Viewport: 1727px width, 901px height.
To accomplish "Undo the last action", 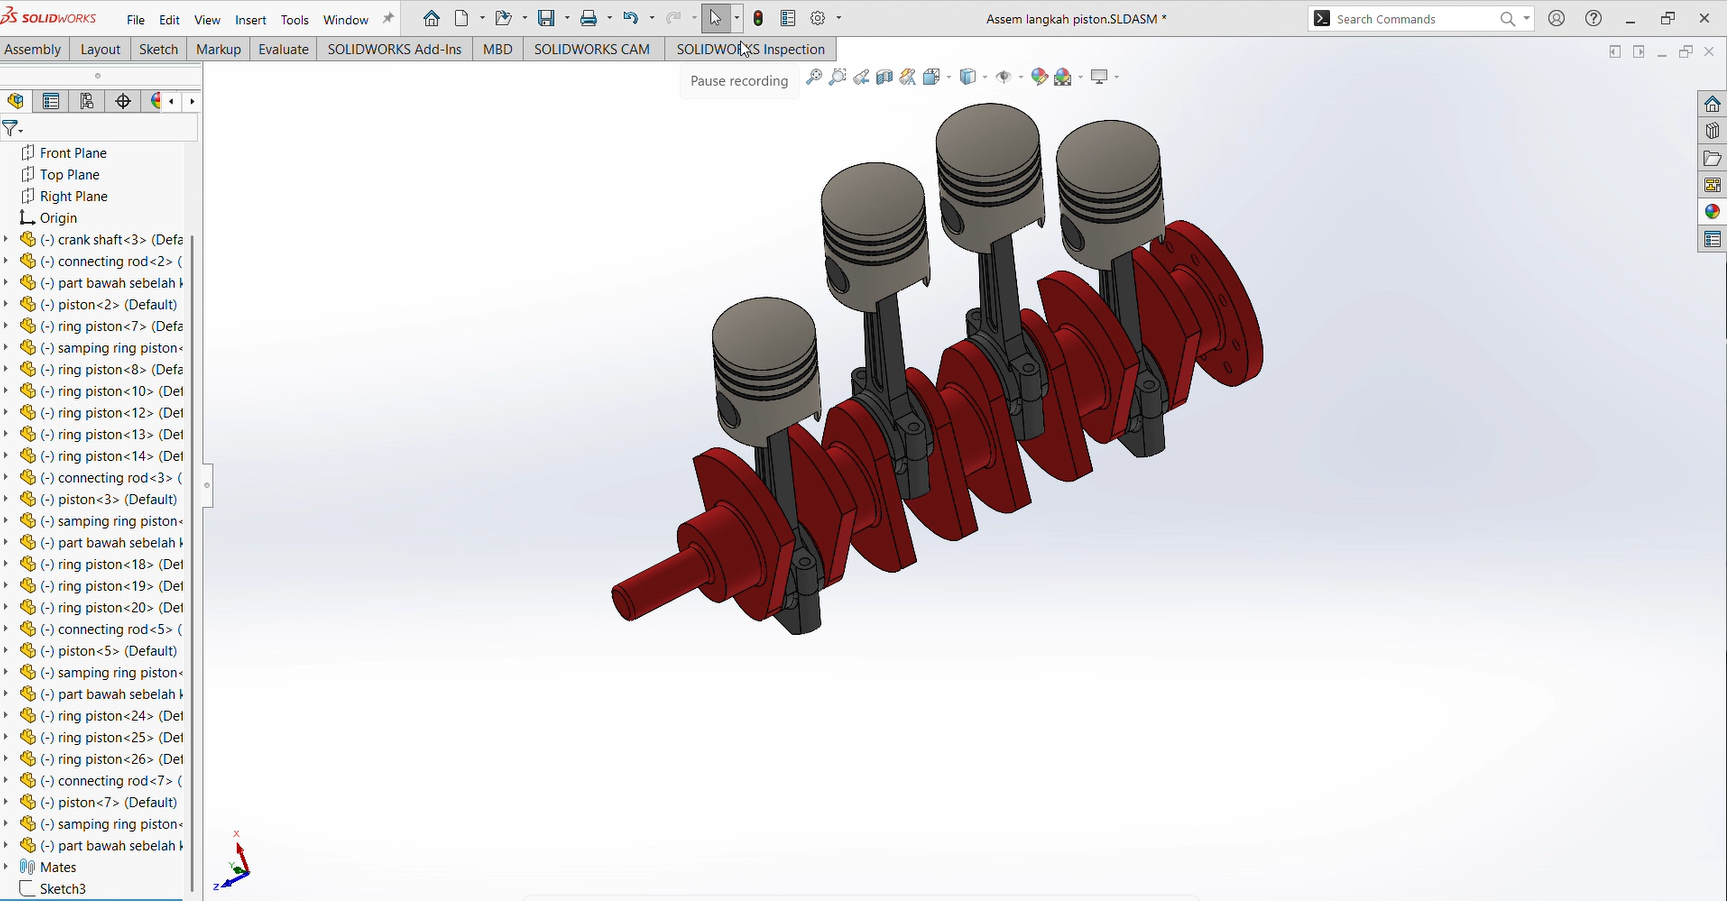I will coord(630,19).
